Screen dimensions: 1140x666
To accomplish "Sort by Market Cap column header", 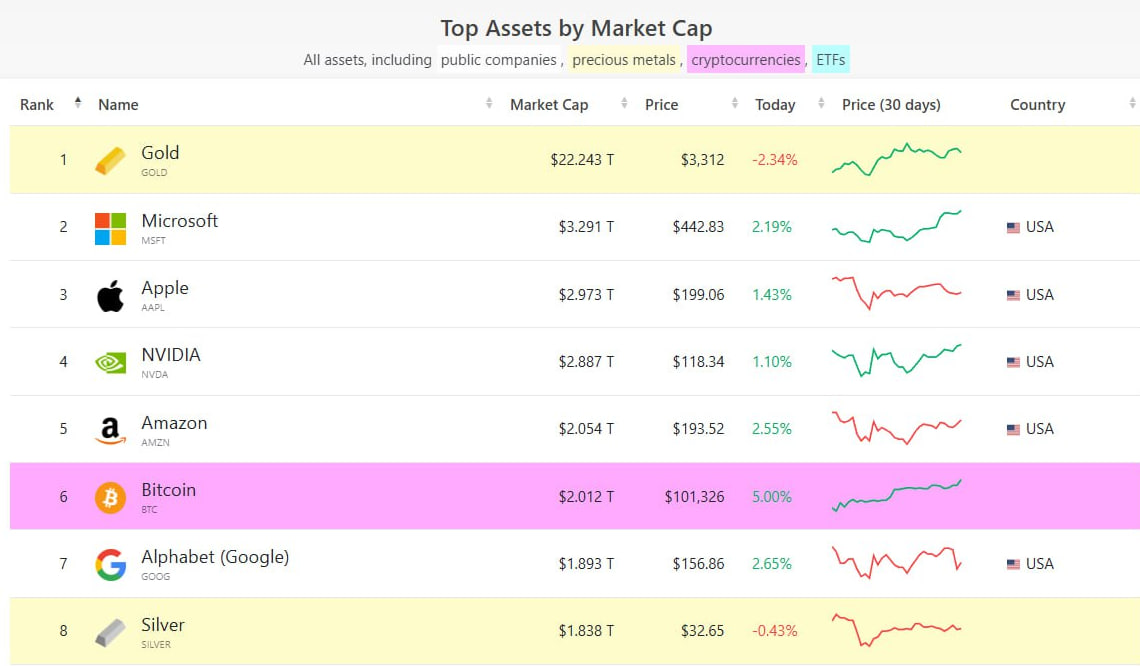I will [549, 105].
